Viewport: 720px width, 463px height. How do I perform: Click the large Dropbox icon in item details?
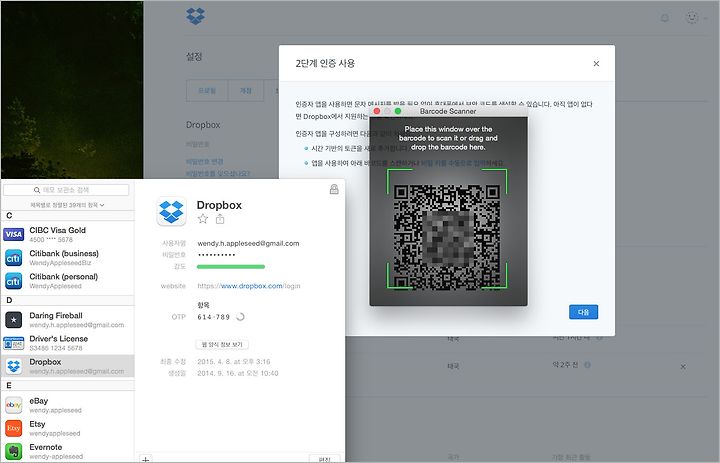171,211
